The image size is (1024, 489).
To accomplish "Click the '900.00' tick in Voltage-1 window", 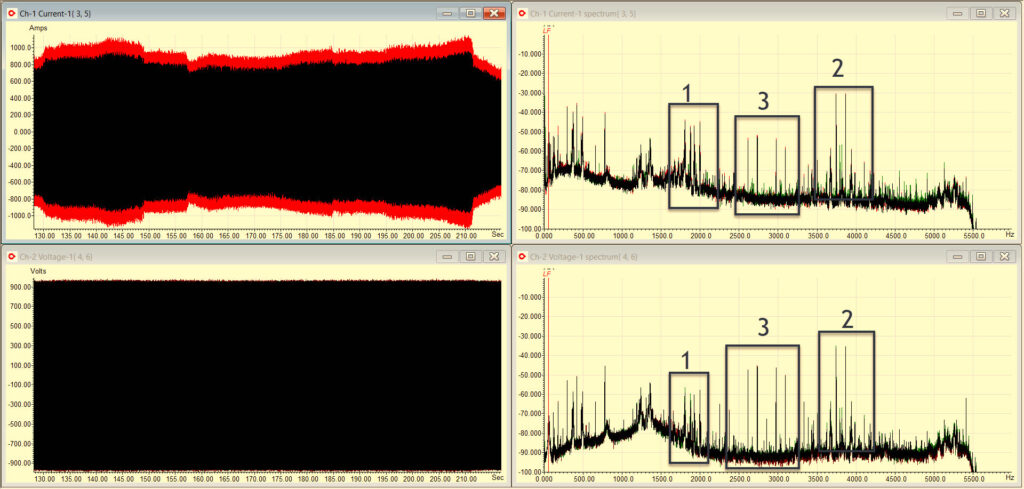I will (x=23, y=287).
